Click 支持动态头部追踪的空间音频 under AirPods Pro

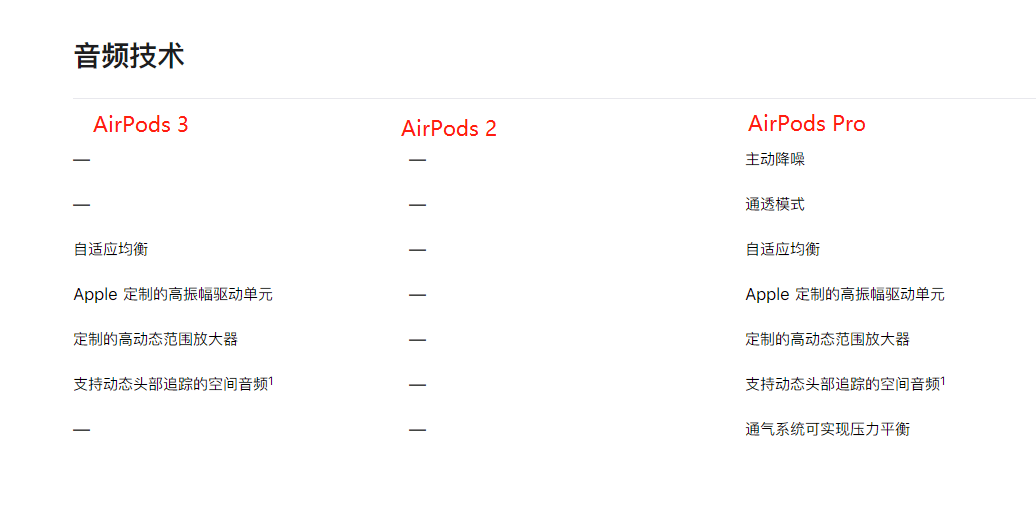pyautogui.click(x=842, y=385)
